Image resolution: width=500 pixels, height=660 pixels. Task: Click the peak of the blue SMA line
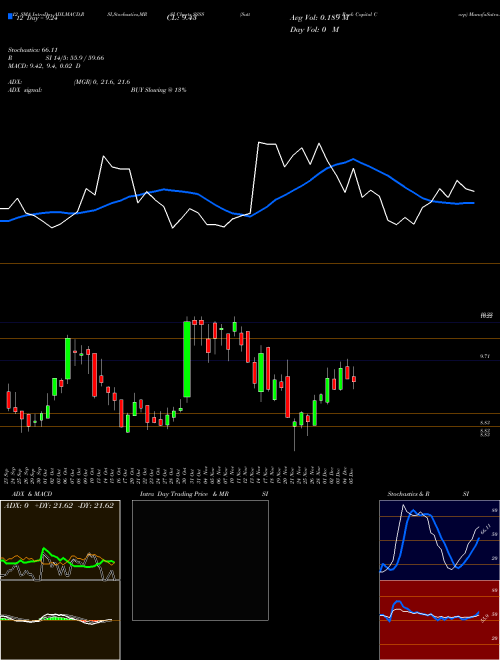click(x=354, y=159)
